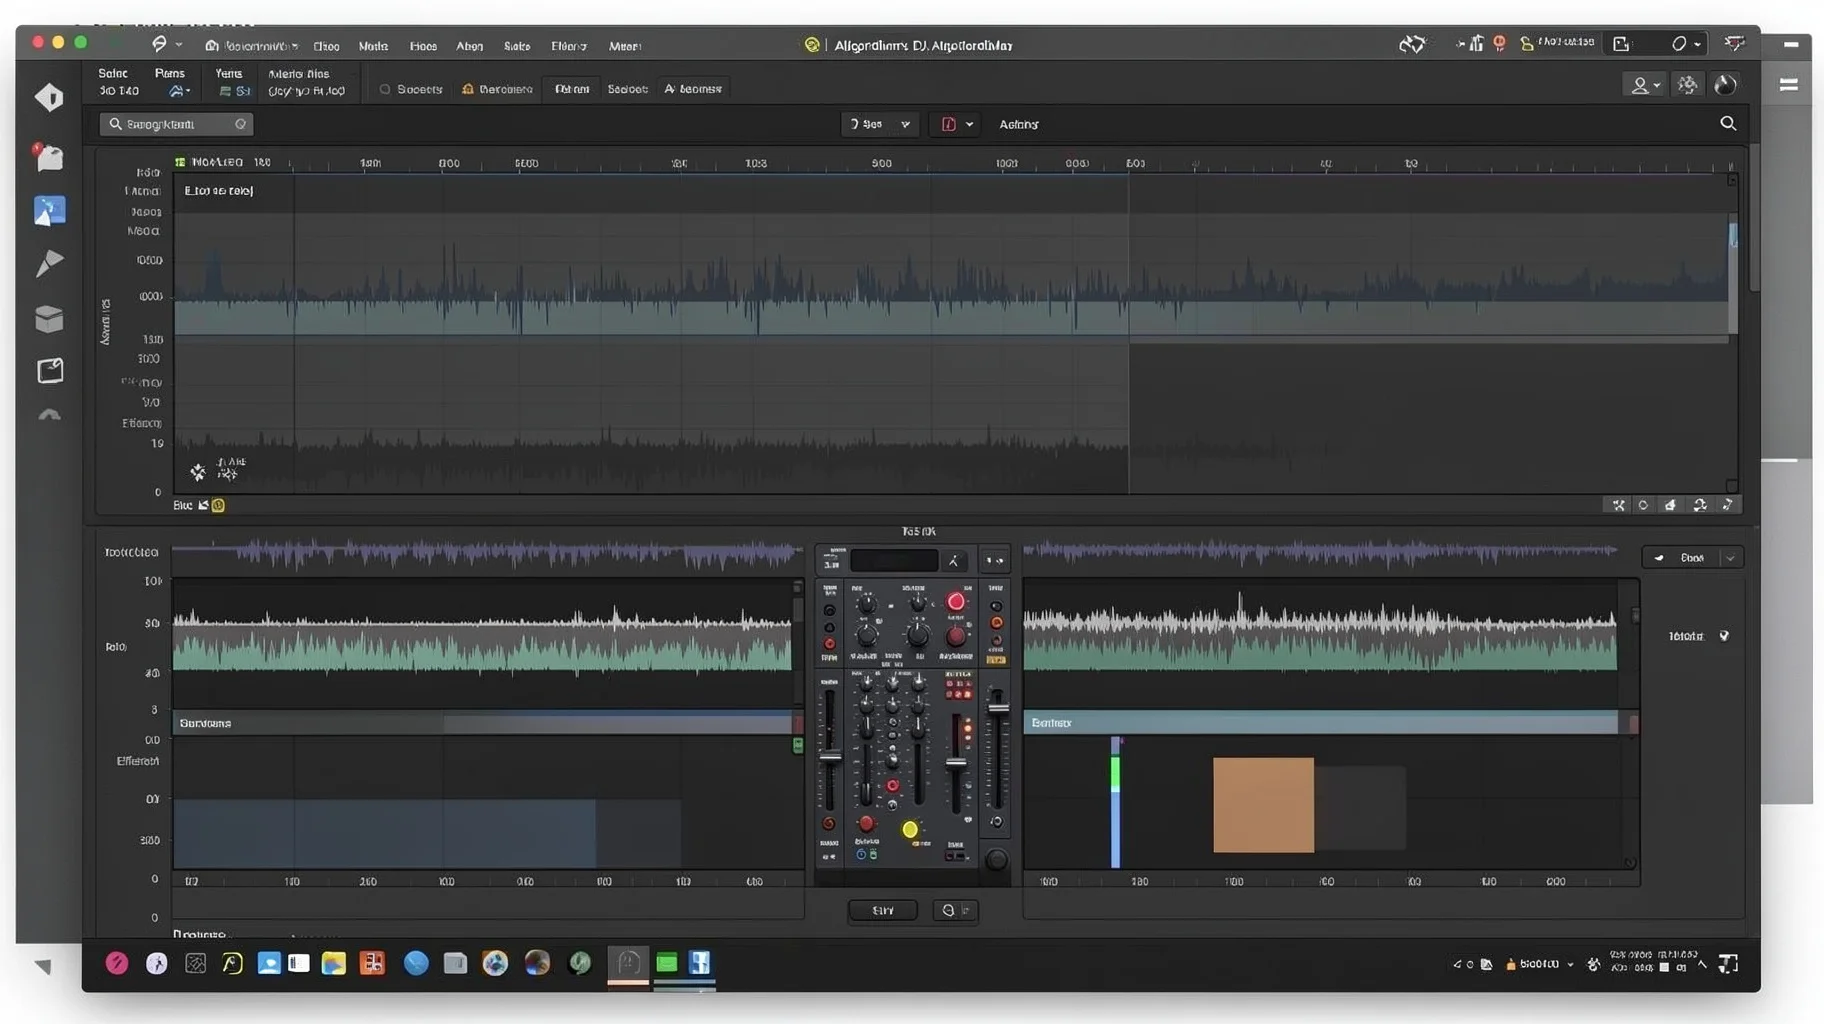Click the large dark knob at mixer bottom right
Viewport: 1824px width, 1024px height.
[x=996, y=860]
